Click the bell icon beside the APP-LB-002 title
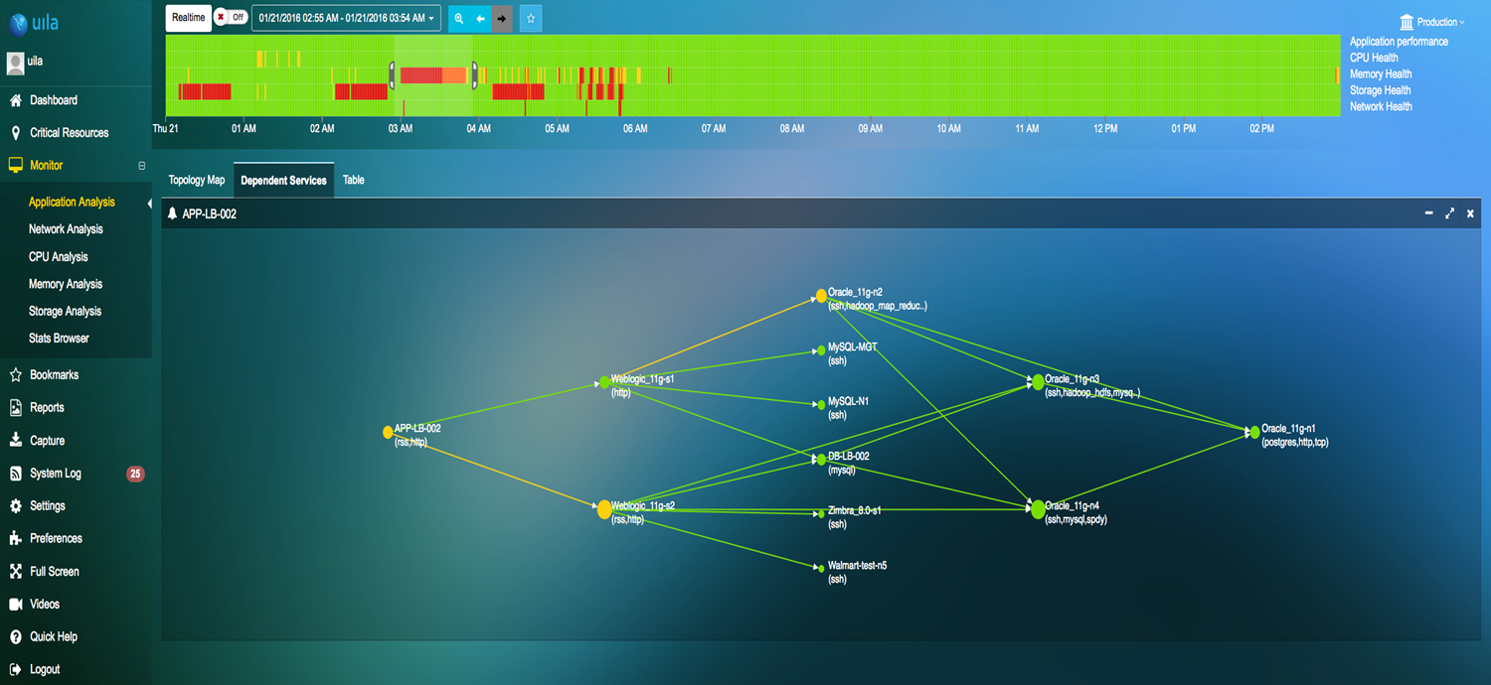1491x685 pixels. (172, 214)
